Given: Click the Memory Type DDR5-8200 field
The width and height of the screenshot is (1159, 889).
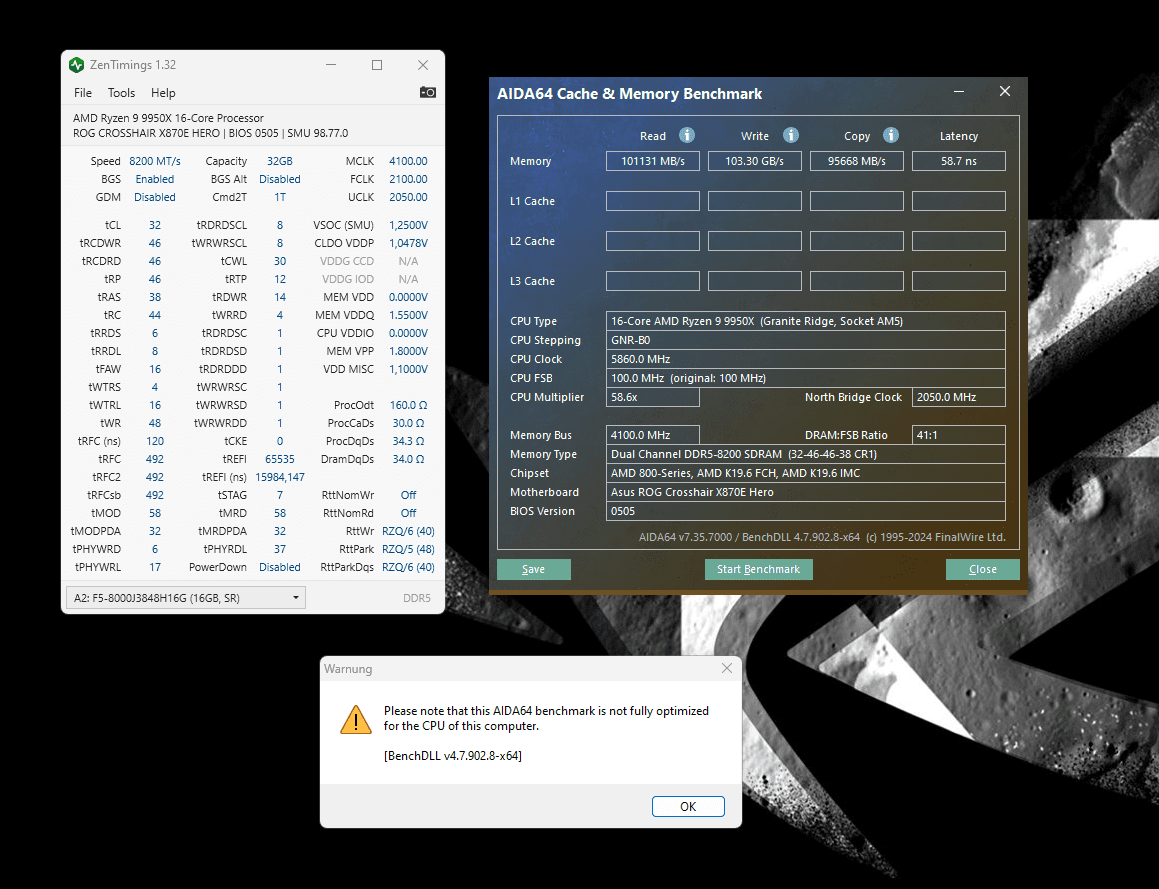Looking at the screenshot, I should 806,454.
